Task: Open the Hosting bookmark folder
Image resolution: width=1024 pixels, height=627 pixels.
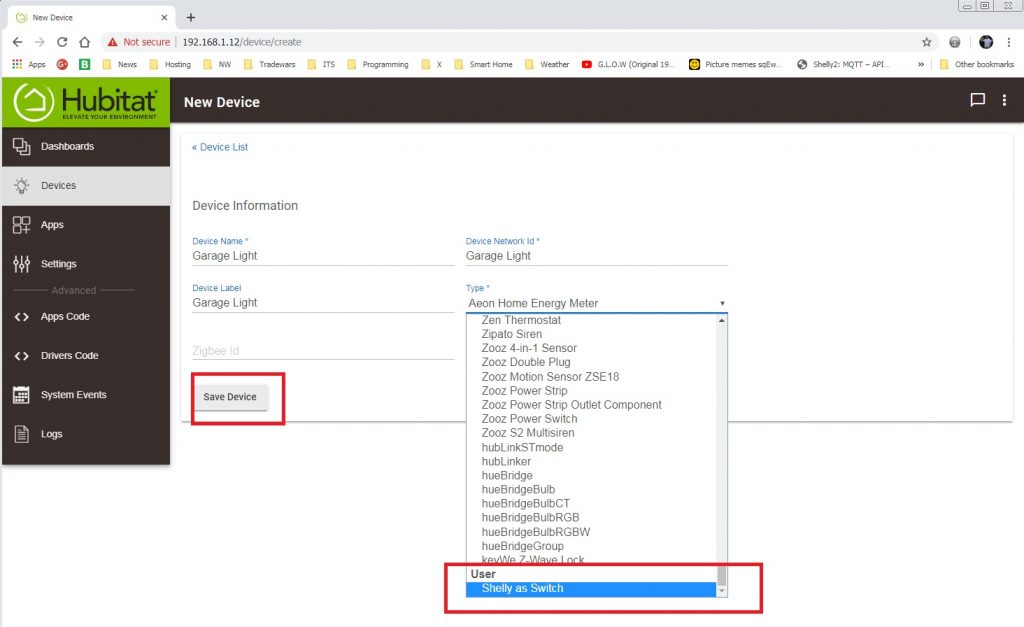Action: (x=170, y=64)
